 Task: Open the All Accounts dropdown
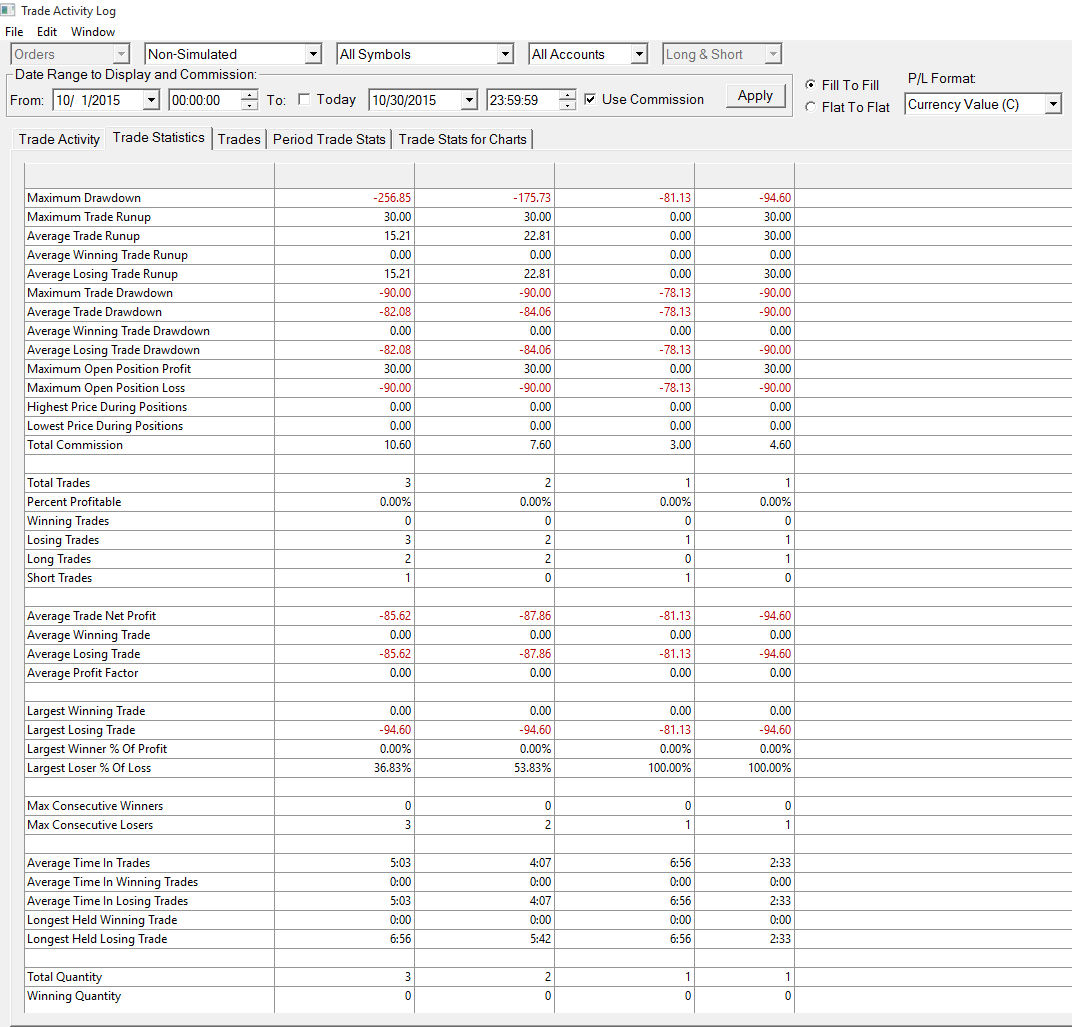(x=639, y=54)
